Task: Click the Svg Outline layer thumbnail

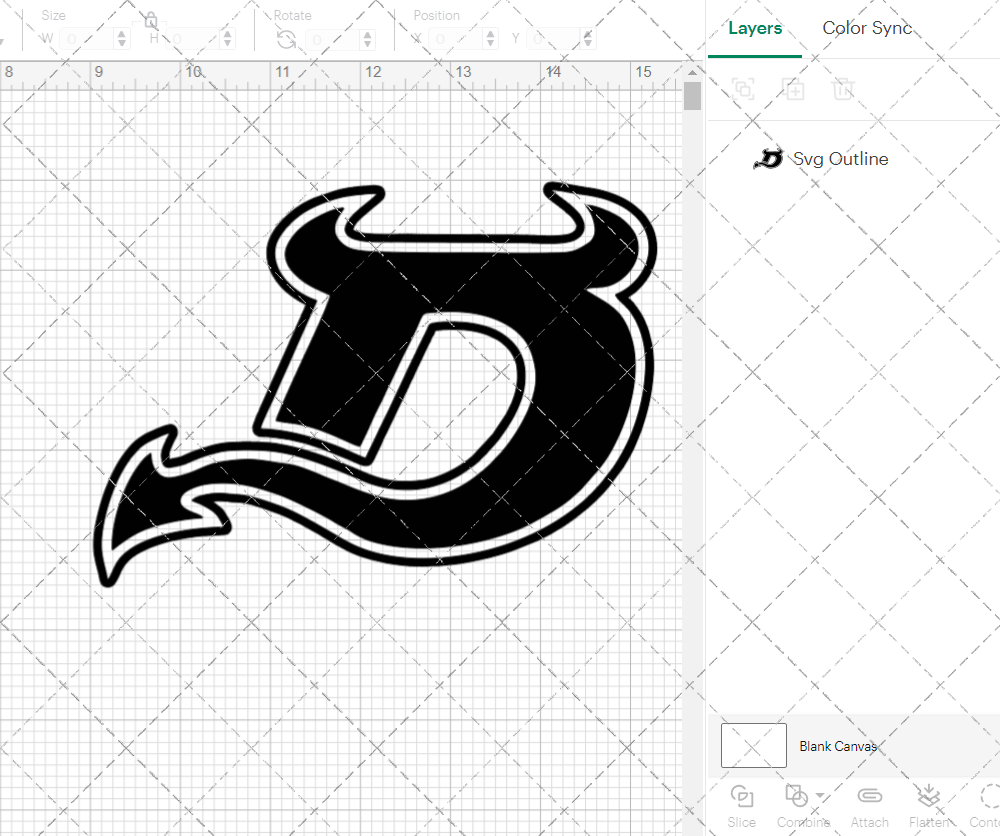Action: coord(768,159)
